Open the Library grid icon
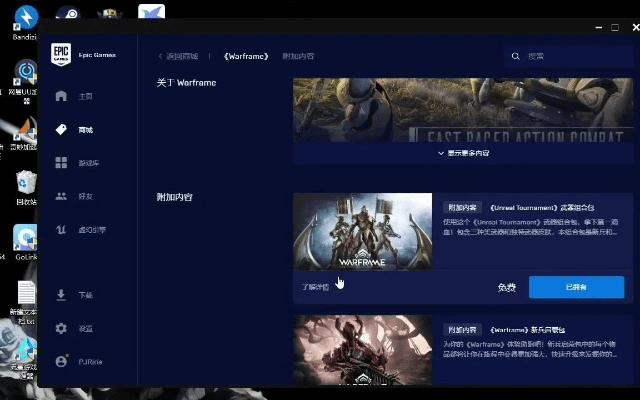The height and width of the screenshot is (400, 640). click(61, 162)
